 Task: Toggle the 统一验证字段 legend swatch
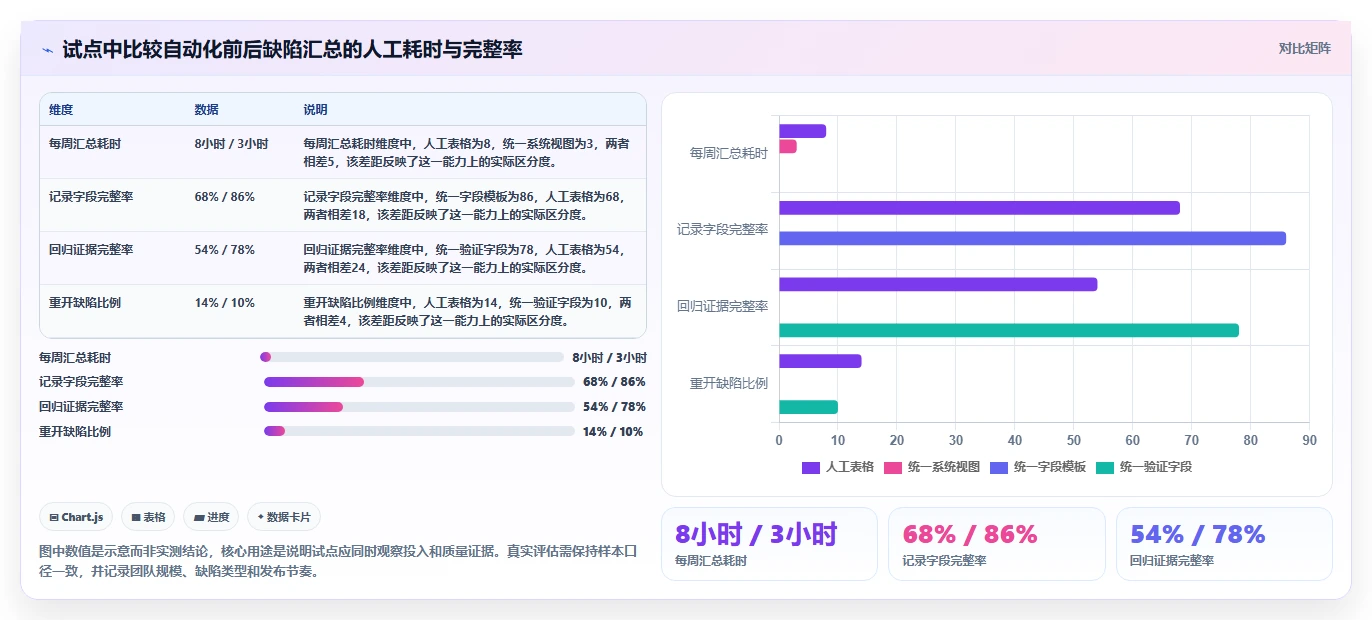pyautogui.click(x=1105, y=467)
